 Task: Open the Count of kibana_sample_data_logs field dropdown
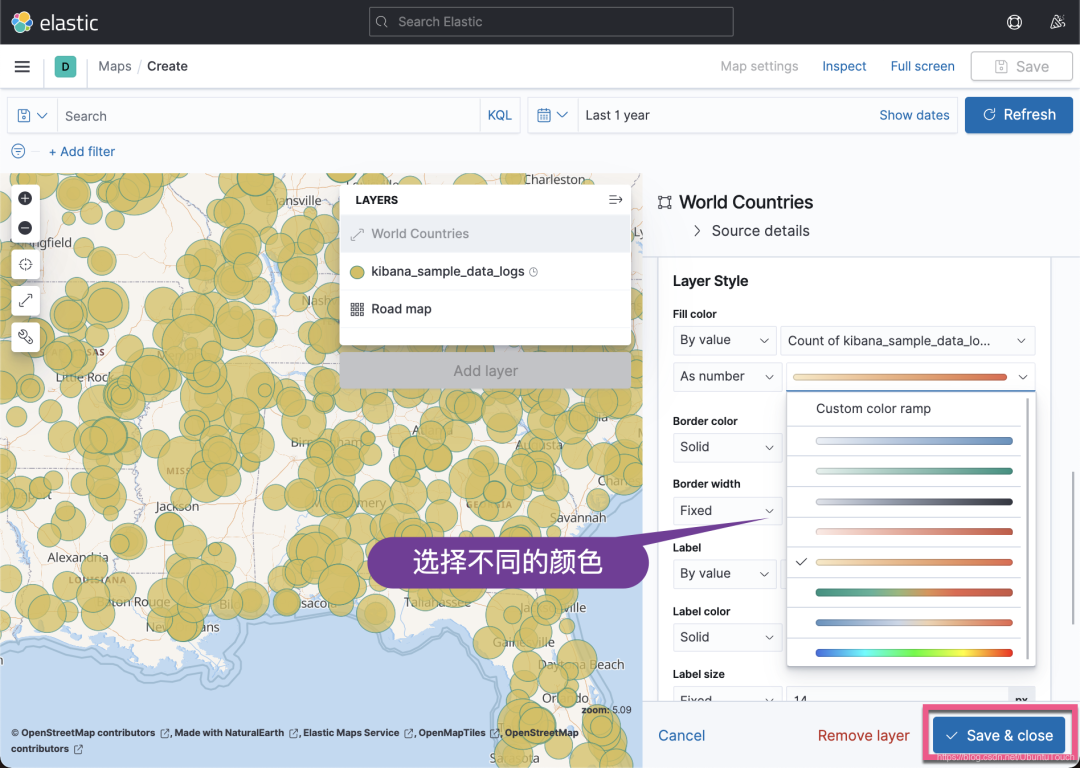(908, 340)
